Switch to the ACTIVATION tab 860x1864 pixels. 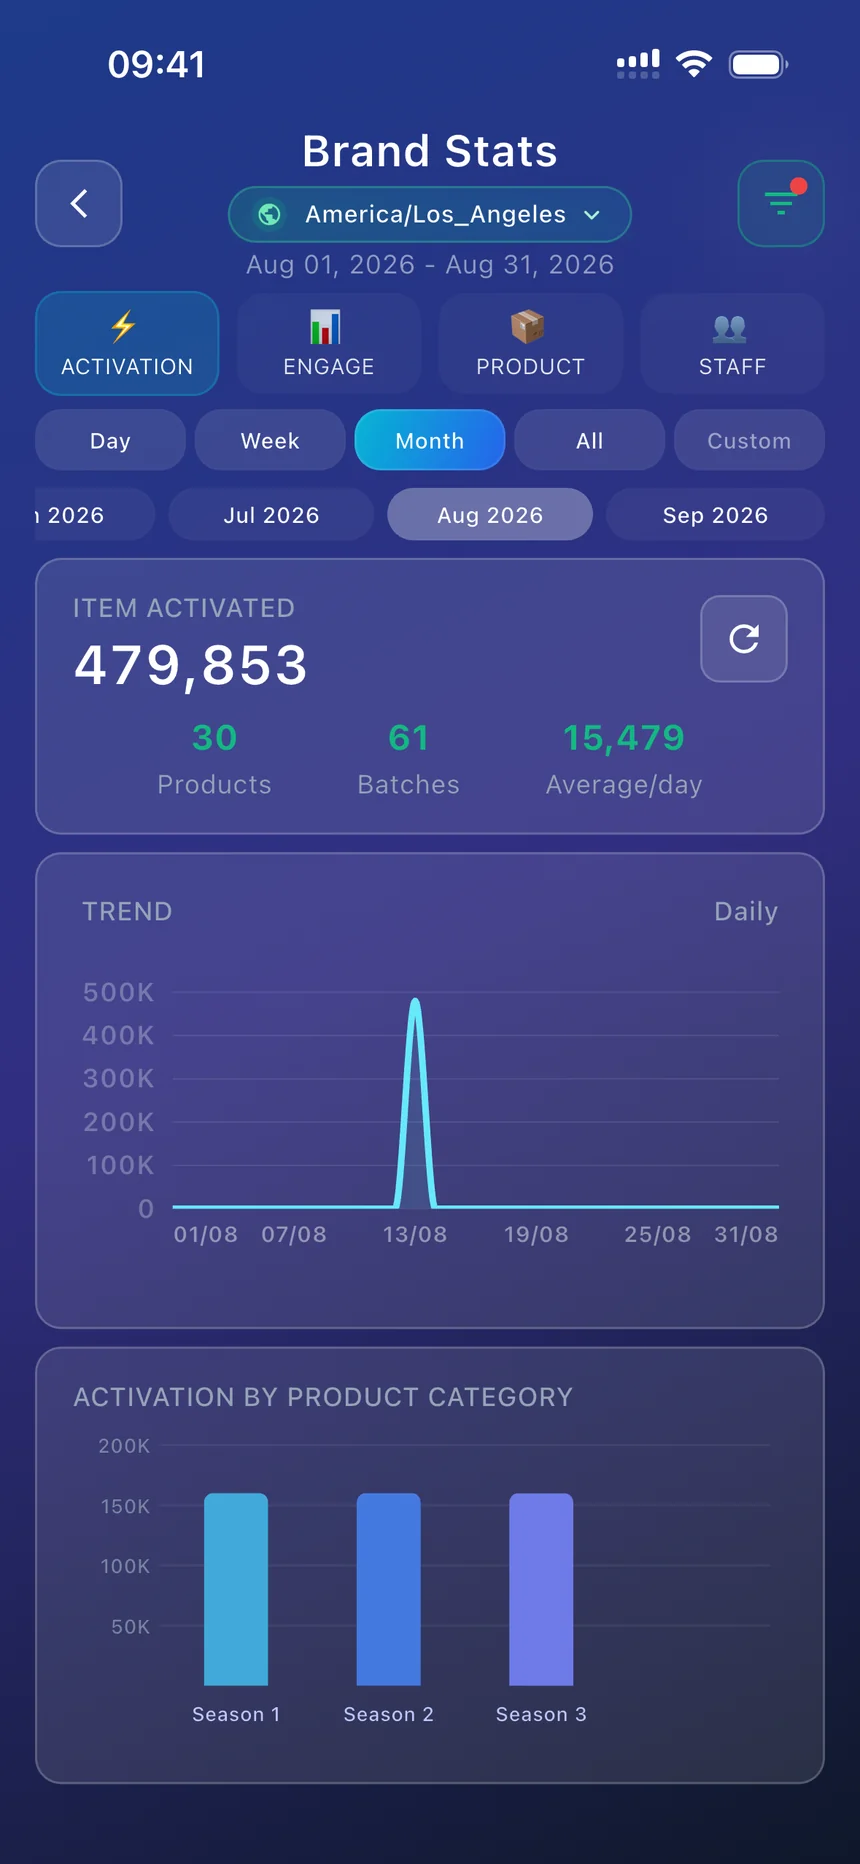point(127,343)
